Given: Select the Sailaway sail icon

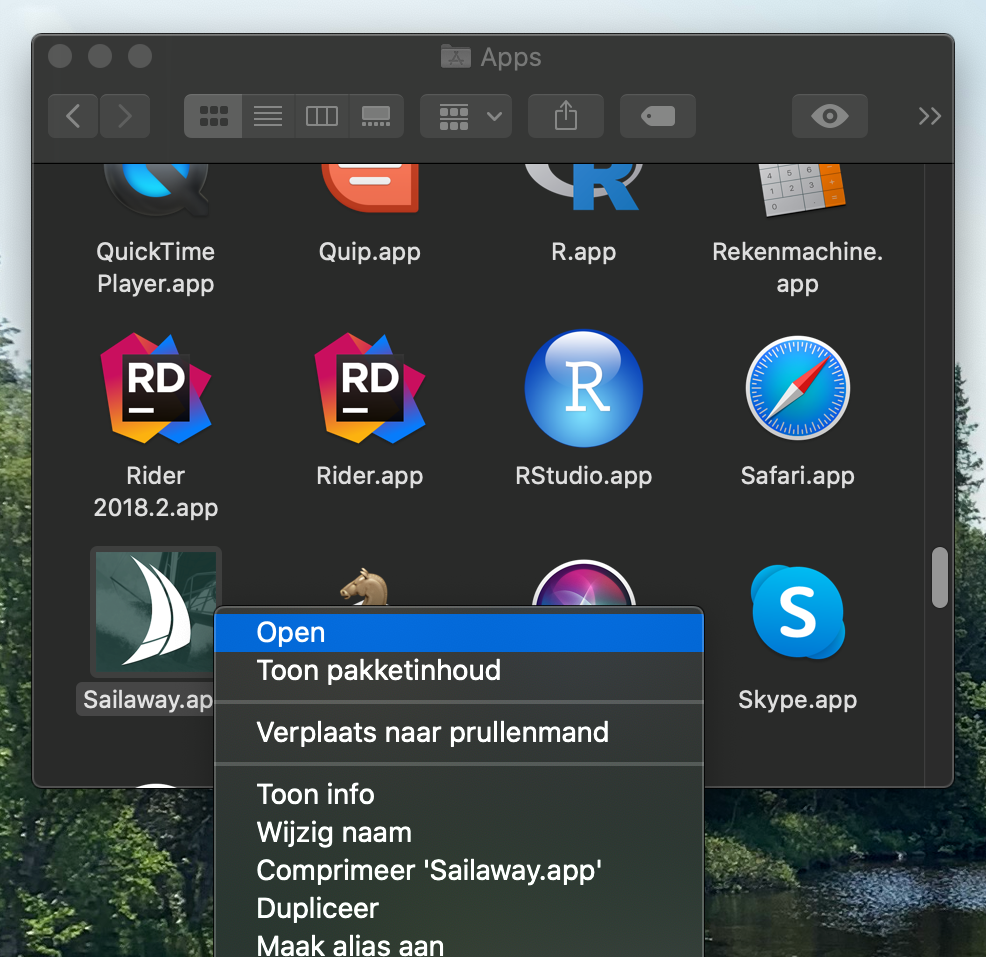Looking at the screenshot, I should [x=156, y=611].
